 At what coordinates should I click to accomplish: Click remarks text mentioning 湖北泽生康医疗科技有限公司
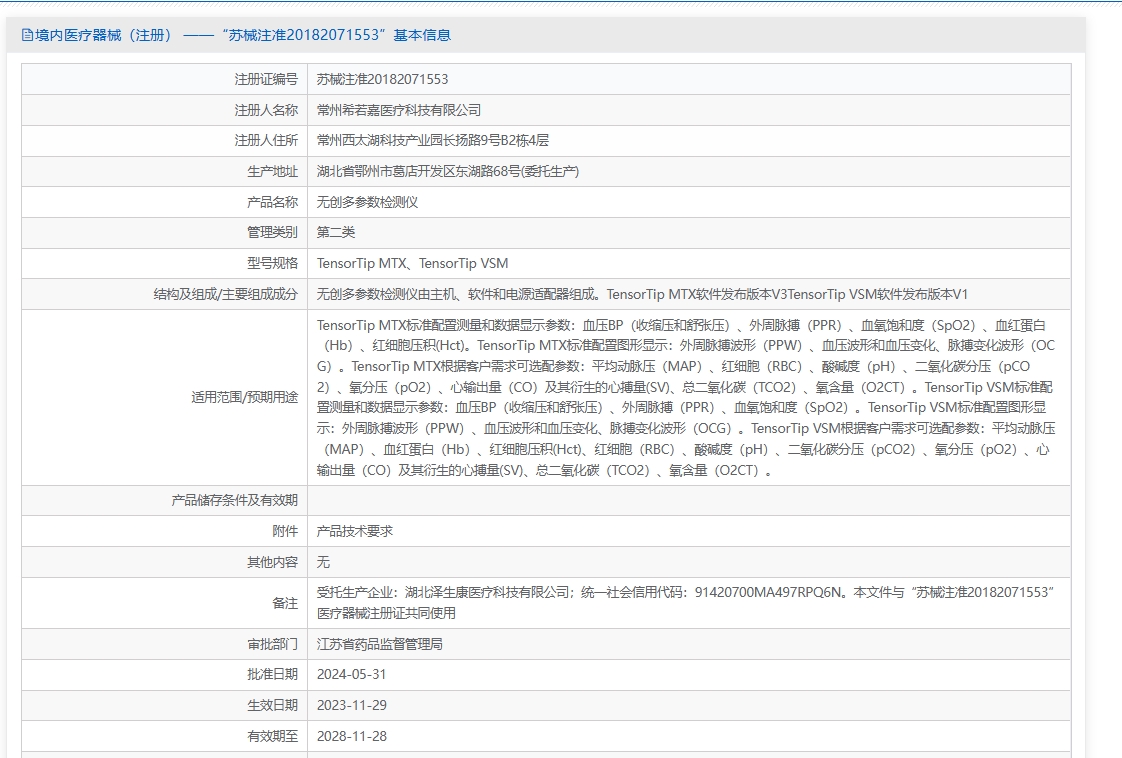coord(685,603)
